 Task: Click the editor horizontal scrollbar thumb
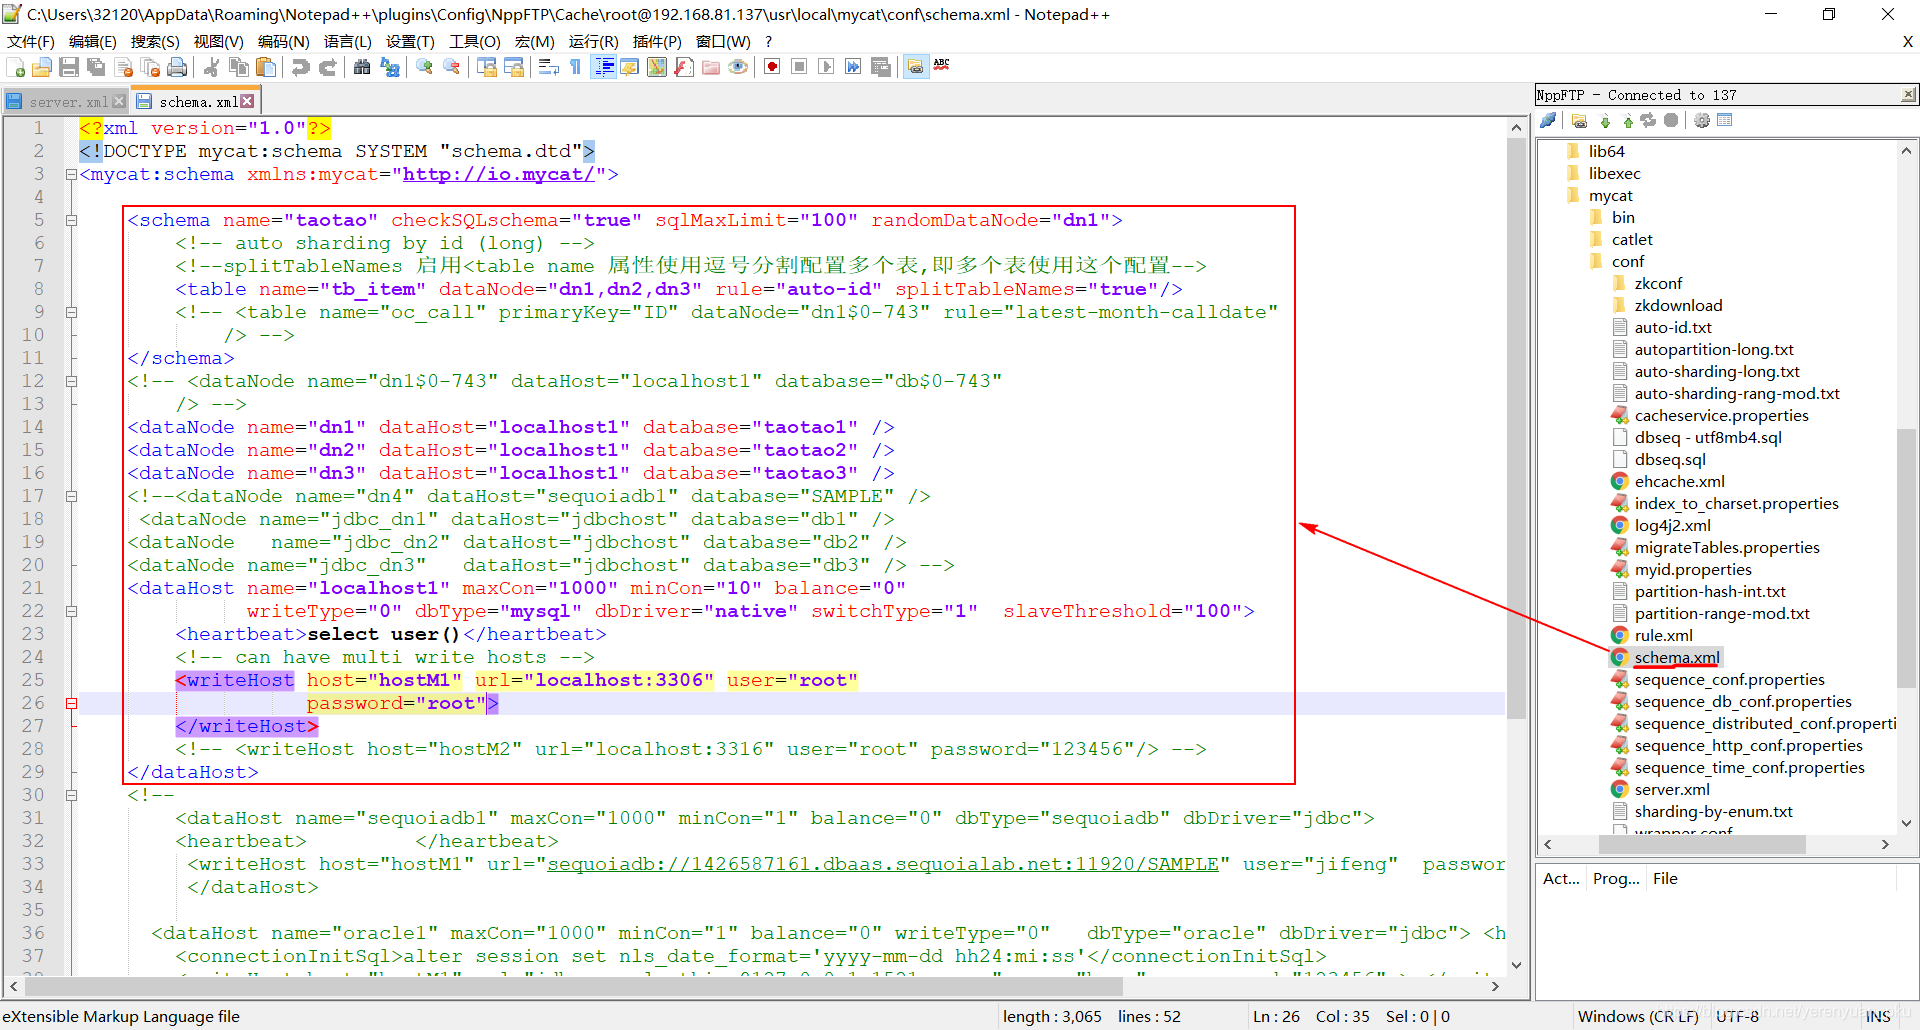tap(573, 986)
